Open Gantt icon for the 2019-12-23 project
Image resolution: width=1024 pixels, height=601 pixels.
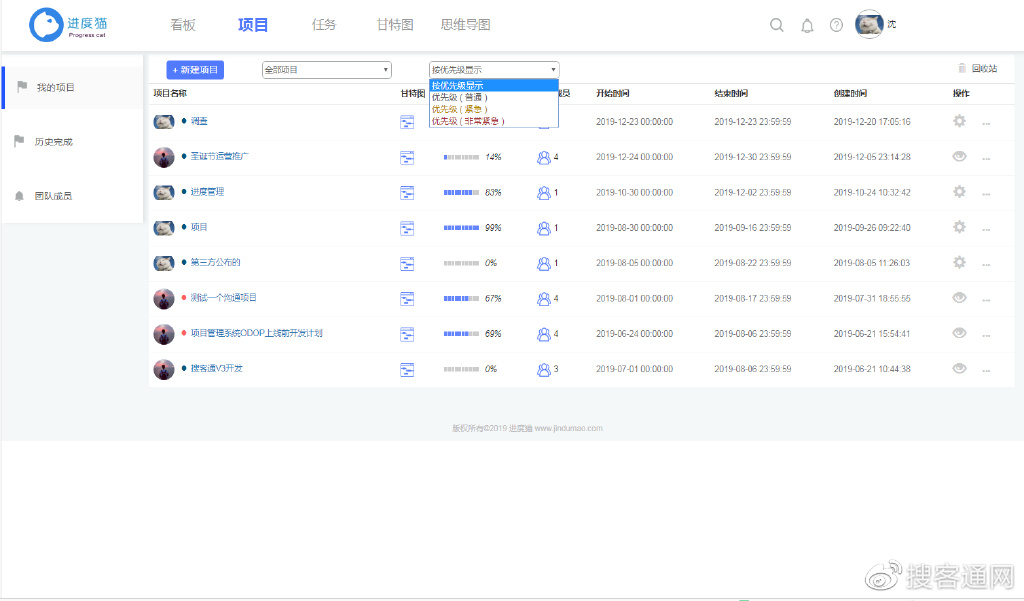coord(407,122)
